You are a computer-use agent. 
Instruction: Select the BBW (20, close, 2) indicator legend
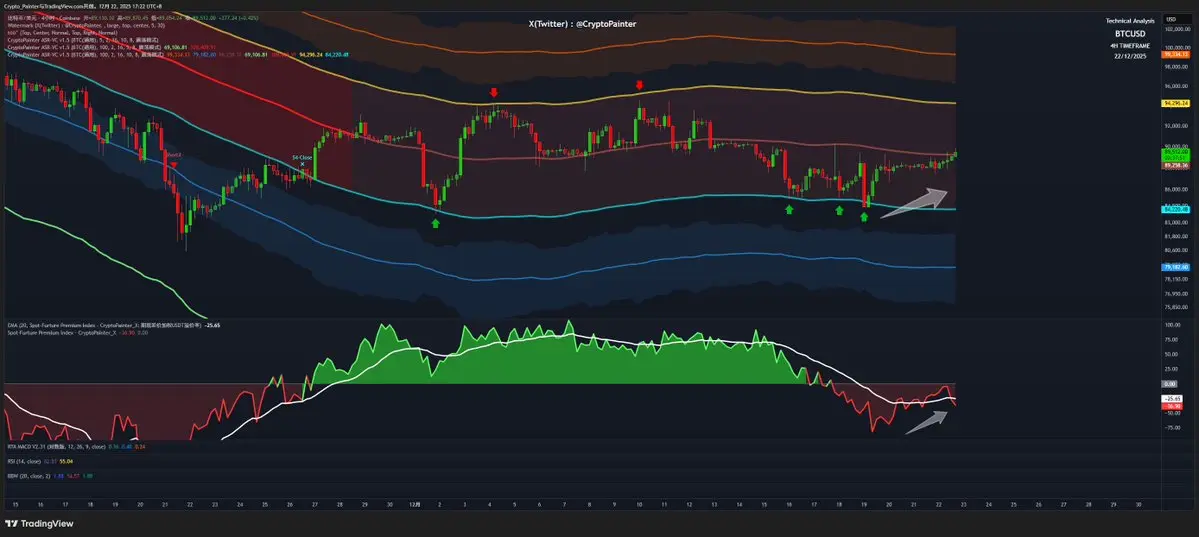(50, 475)
